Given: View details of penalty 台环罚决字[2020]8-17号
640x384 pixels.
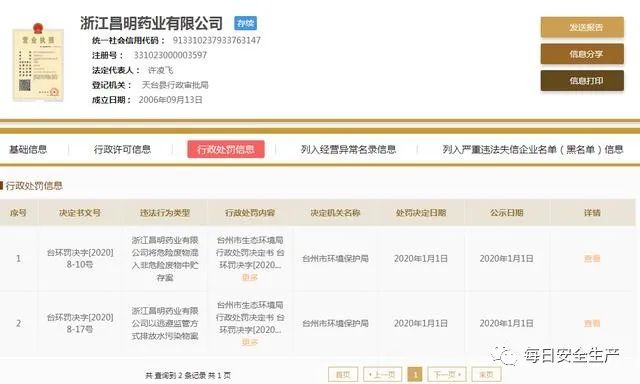Looking at the screenshot, I should 592,323.
